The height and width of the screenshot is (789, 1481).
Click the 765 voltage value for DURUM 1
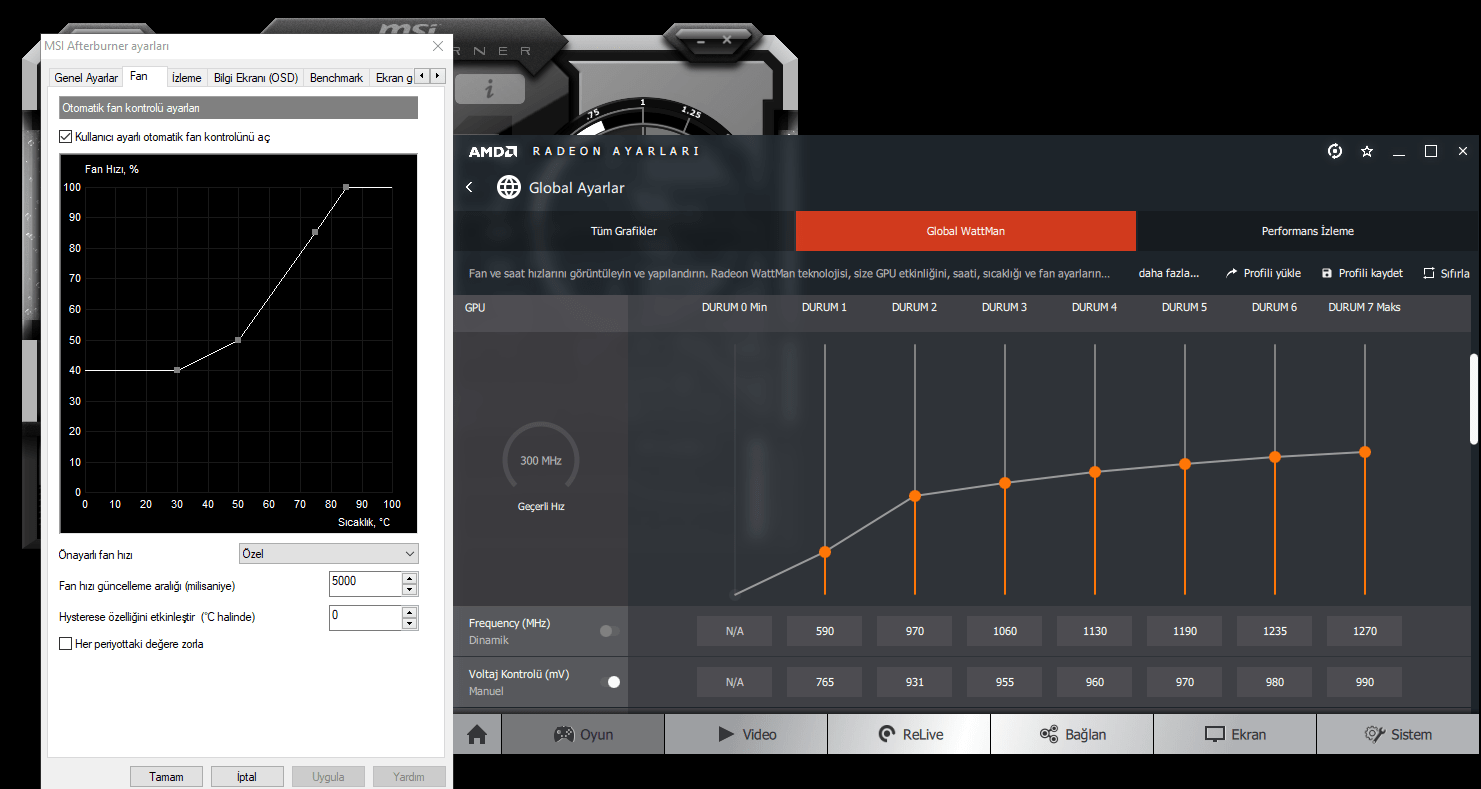coord(825,682)
